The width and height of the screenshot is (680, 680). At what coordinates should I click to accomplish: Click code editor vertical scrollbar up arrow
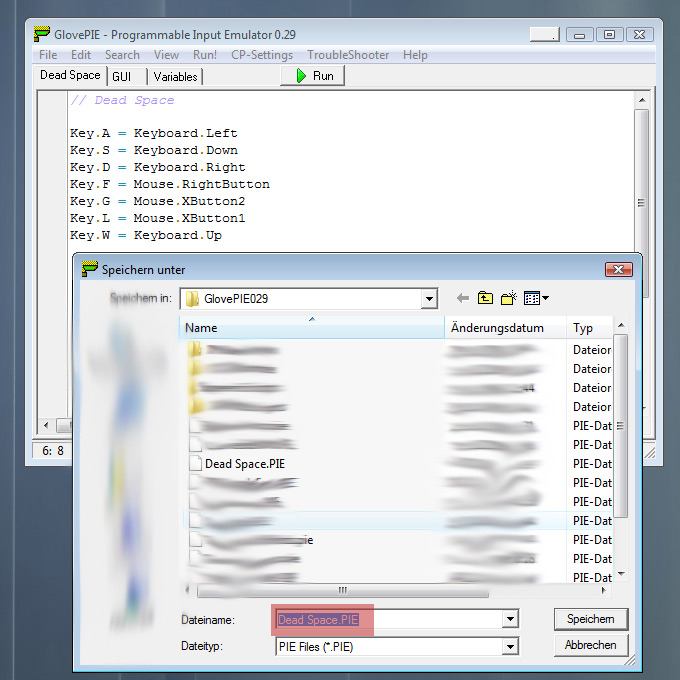642,100
